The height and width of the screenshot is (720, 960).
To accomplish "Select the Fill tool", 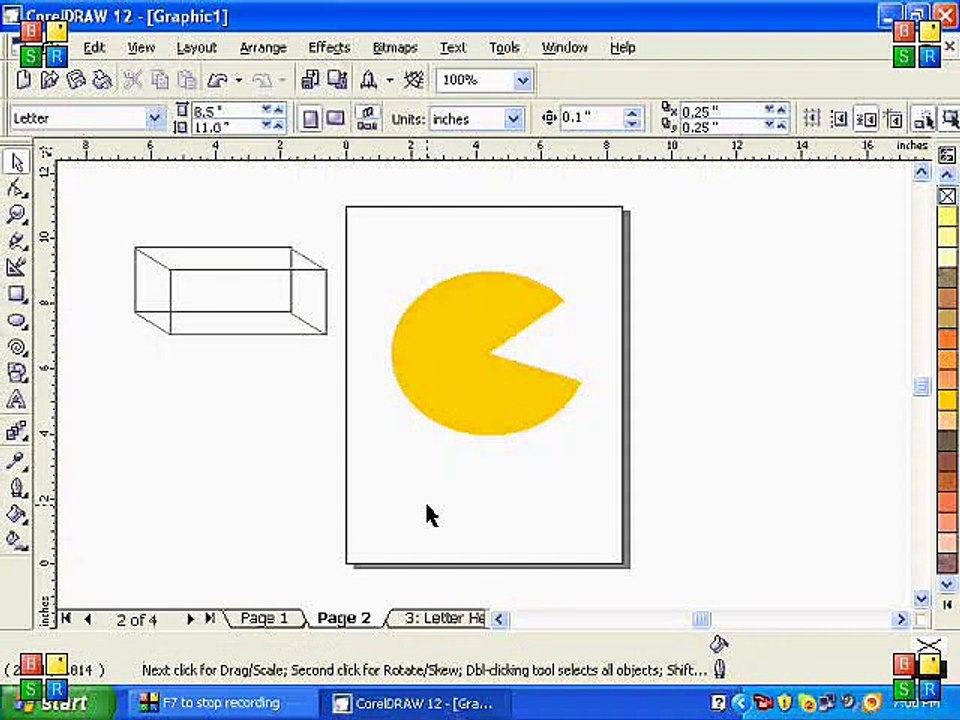I will click(17, 514).
